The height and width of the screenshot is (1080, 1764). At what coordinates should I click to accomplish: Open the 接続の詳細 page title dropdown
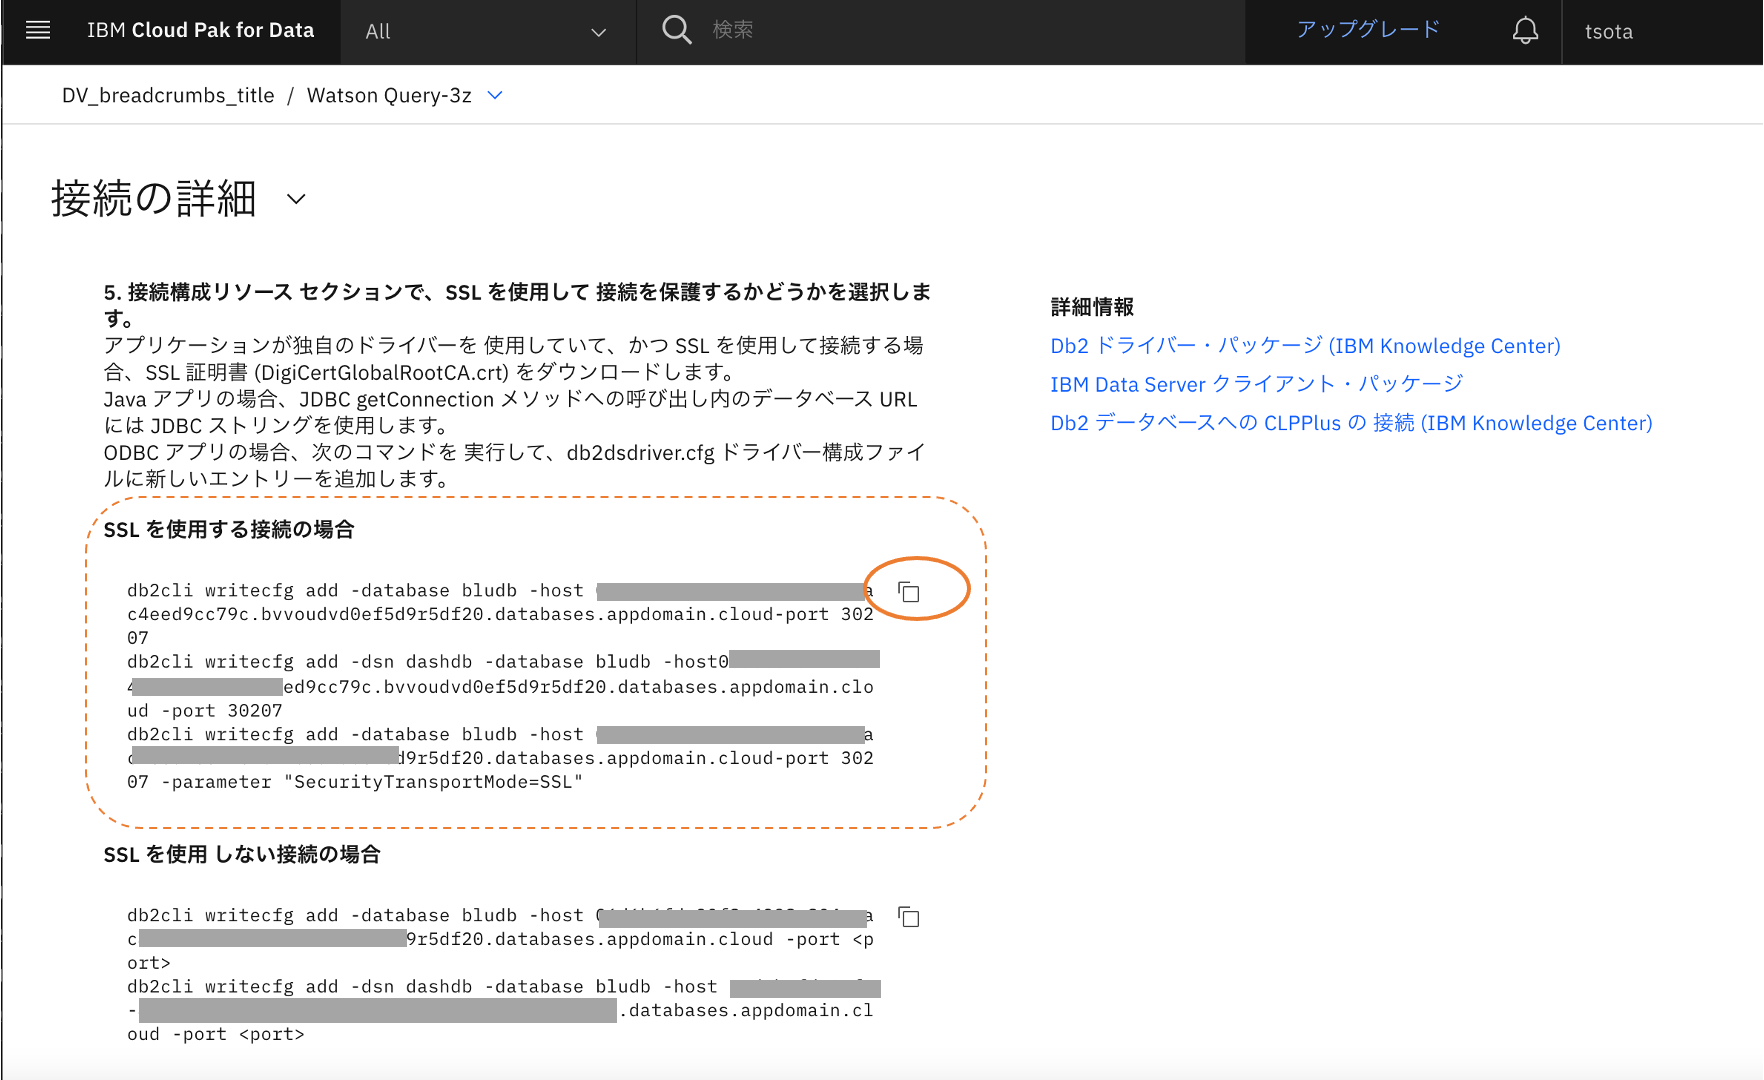tap(296, 199)
